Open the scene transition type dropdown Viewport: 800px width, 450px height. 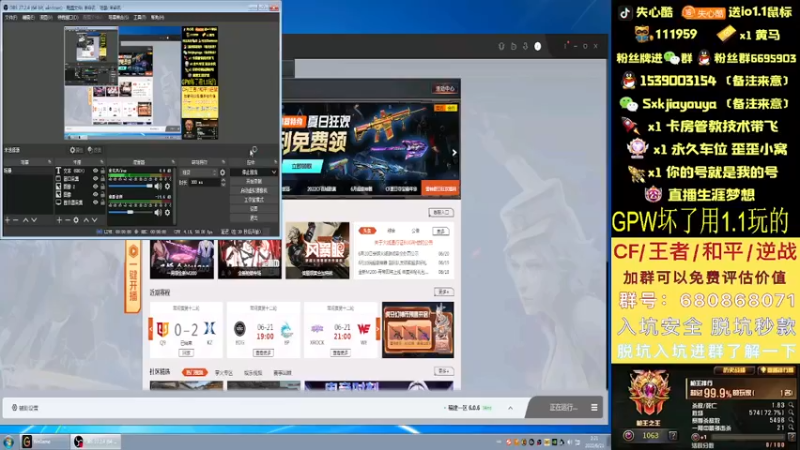point(199,172)
